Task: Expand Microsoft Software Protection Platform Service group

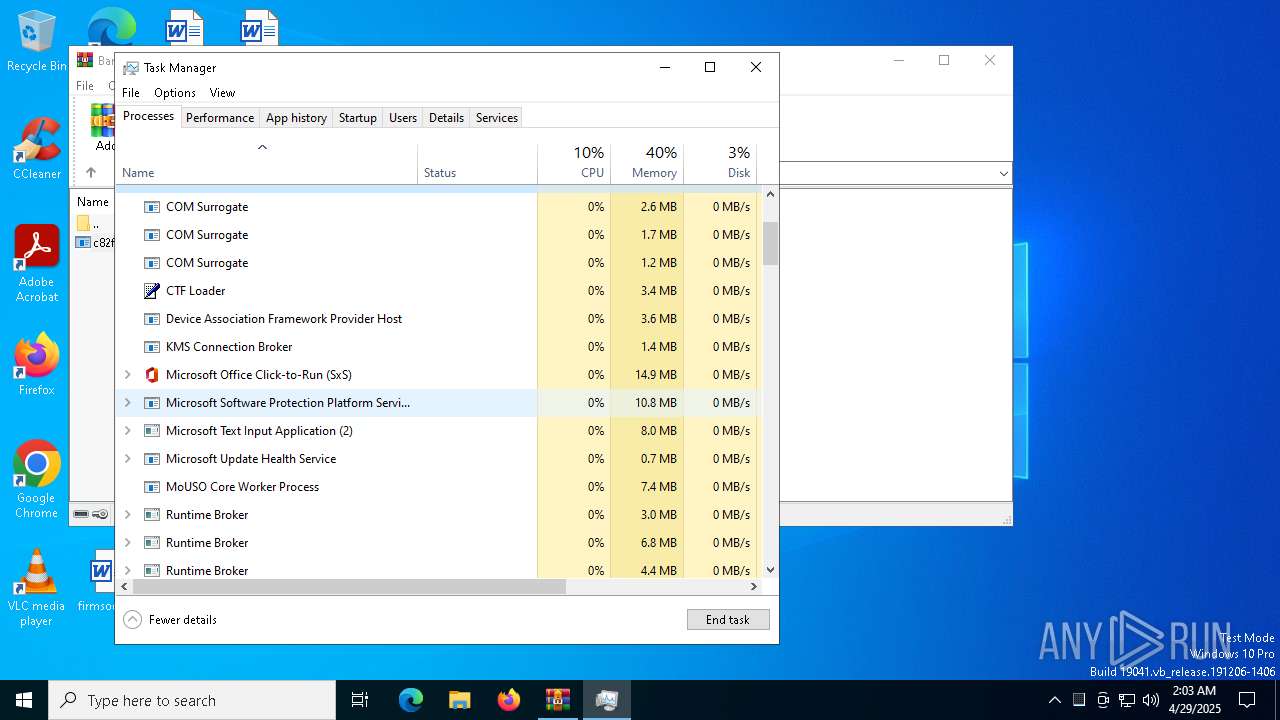Action: tap(127, 403)
